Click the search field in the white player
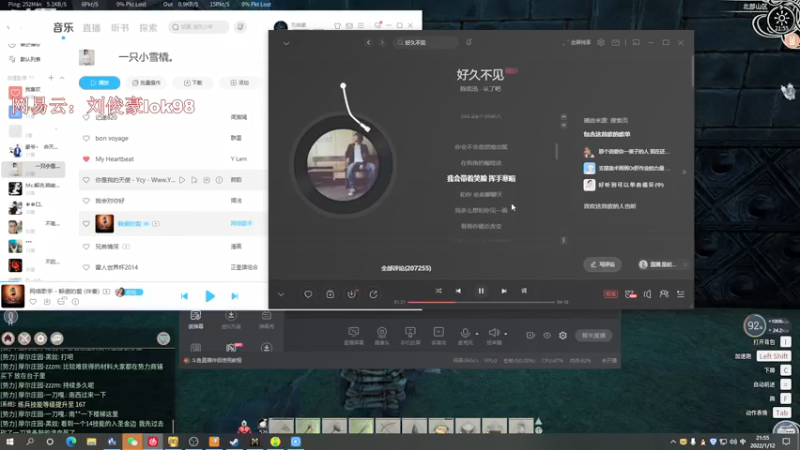The width and height of the screenshot is (800, 450). click(x=198, y=27)
